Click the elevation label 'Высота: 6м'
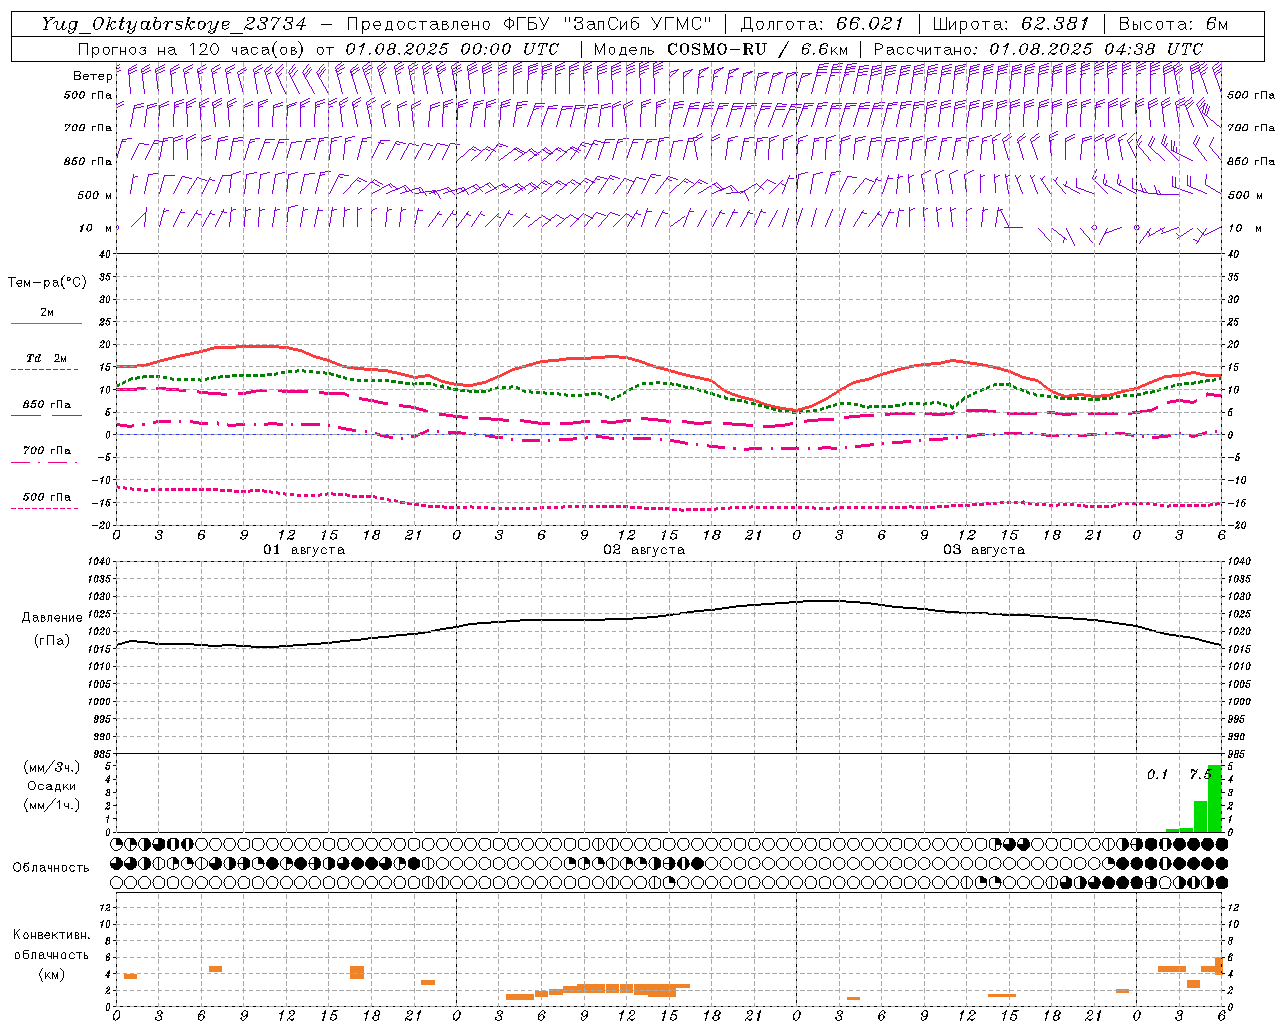 click(x=1172, y=25)
